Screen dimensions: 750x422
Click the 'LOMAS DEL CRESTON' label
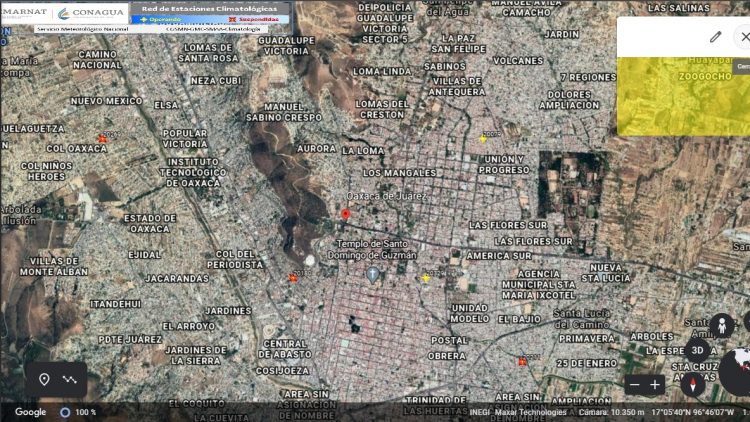(x=382, y=109)
